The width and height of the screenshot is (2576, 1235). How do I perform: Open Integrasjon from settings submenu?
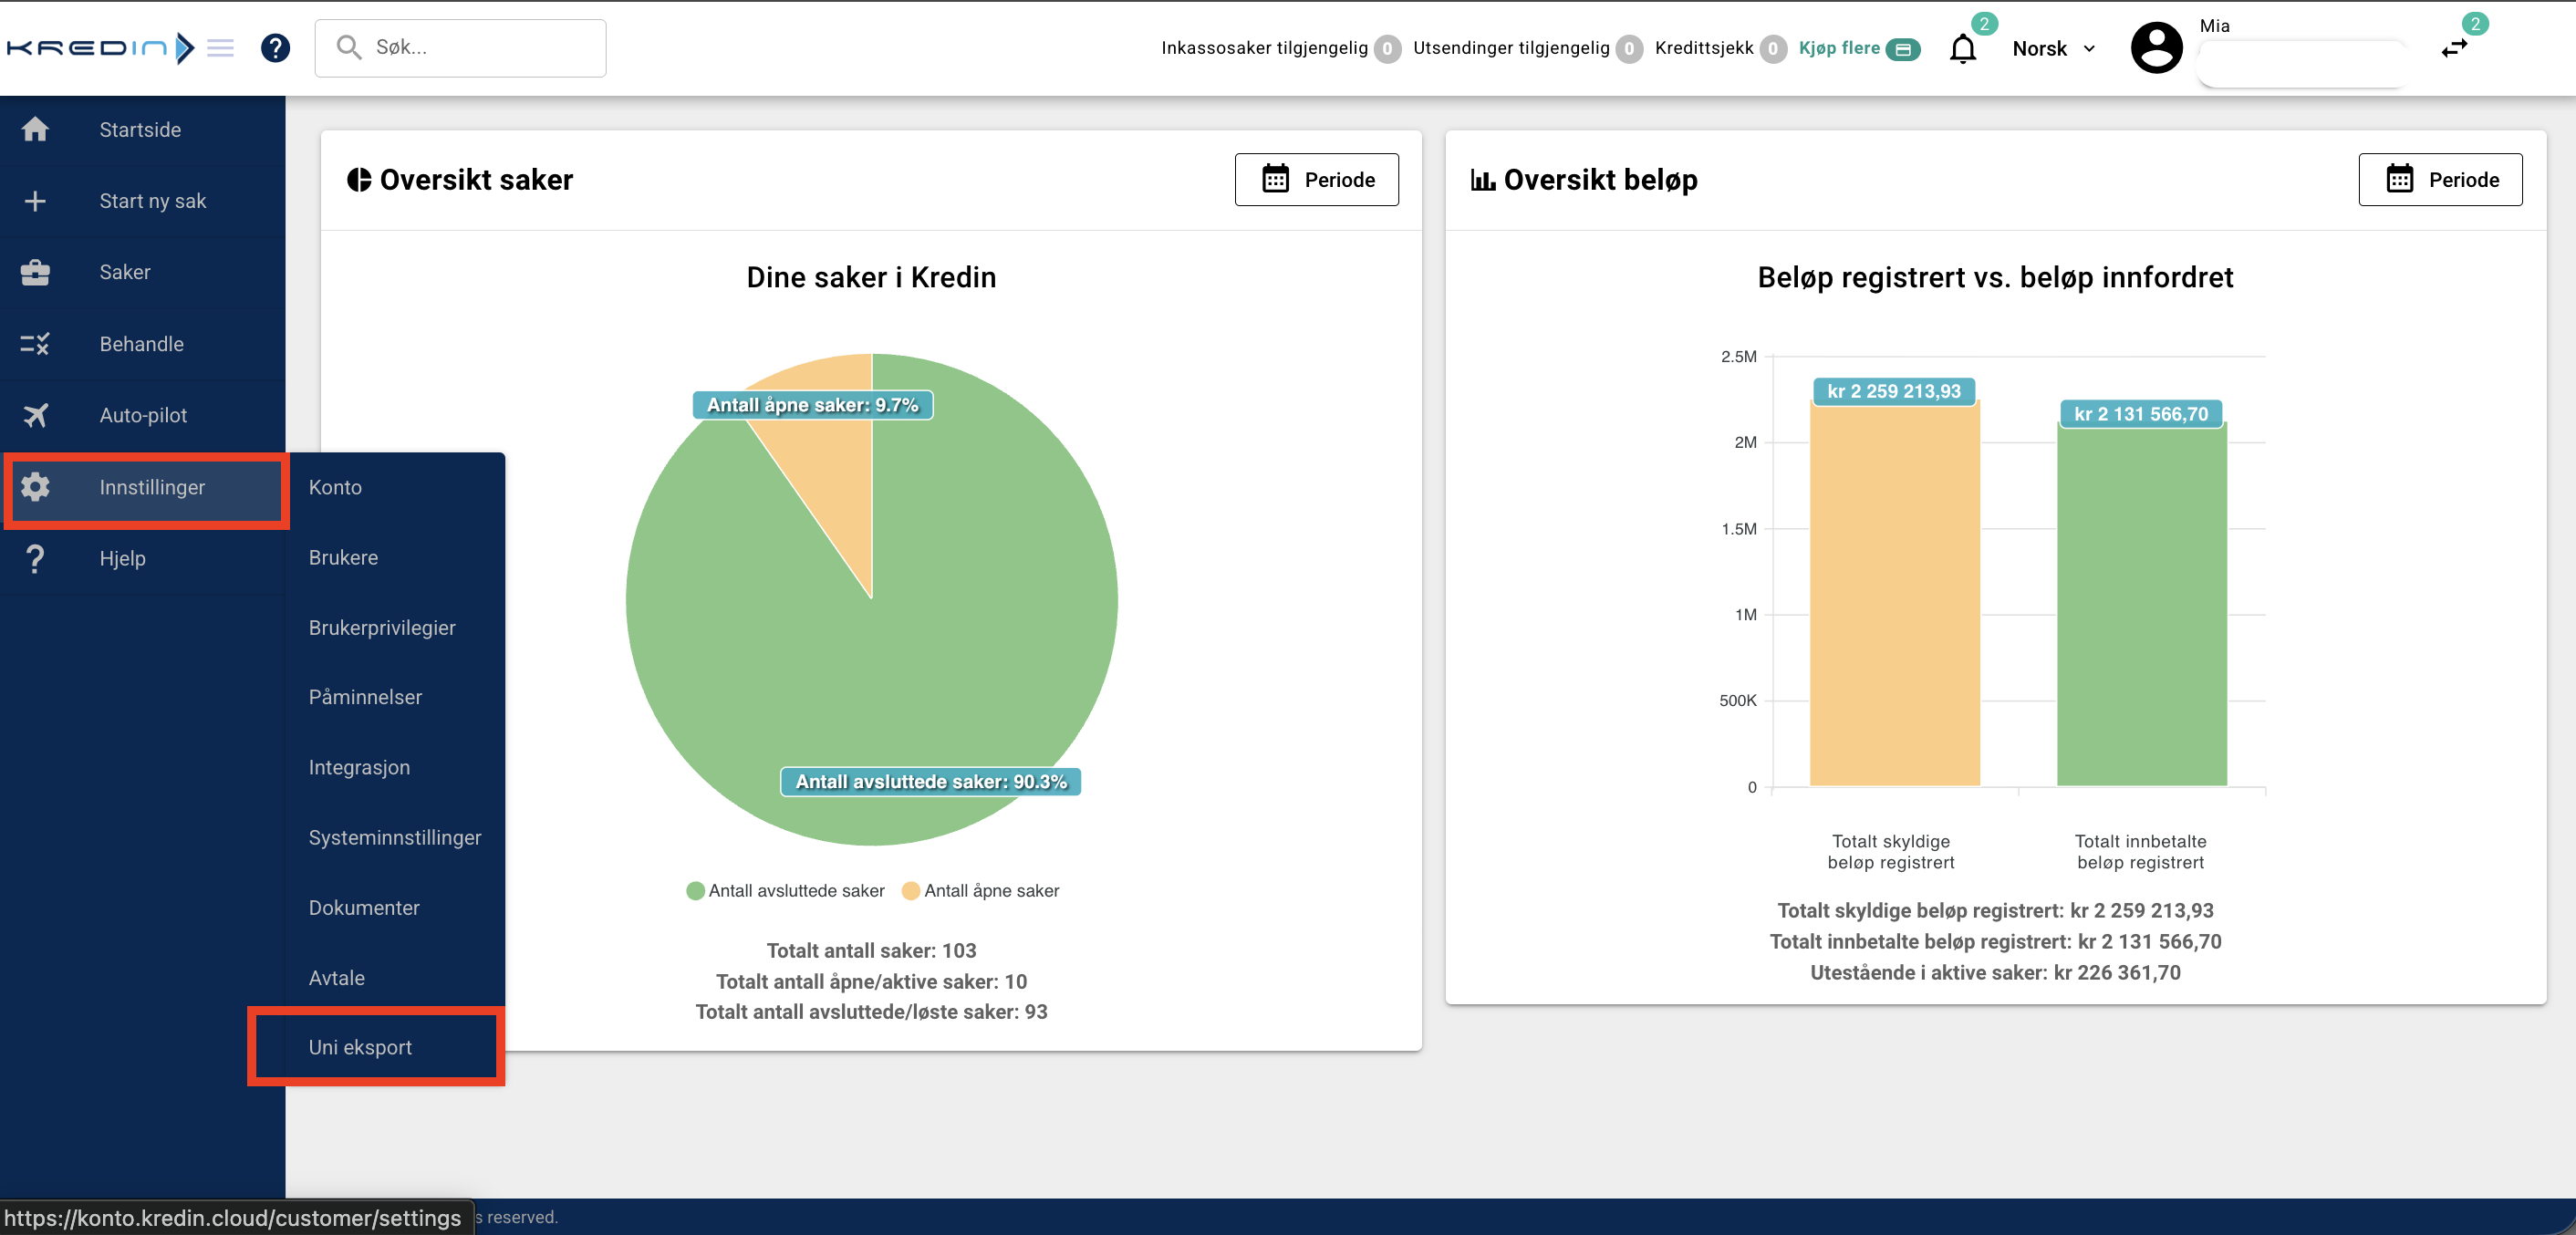359,767
